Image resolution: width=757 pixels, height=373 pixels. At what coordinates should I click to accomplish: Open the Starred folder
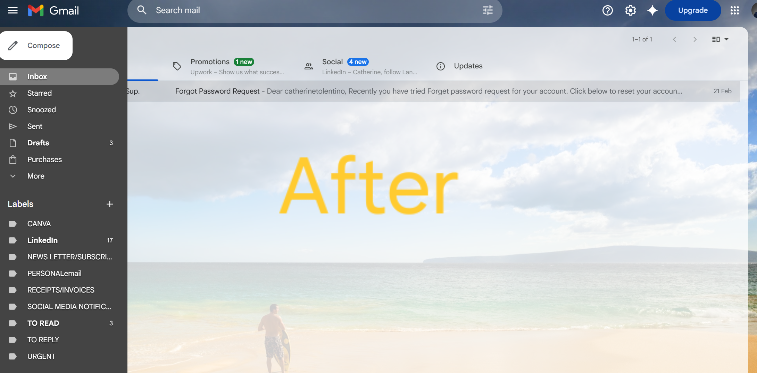(59, 93)
